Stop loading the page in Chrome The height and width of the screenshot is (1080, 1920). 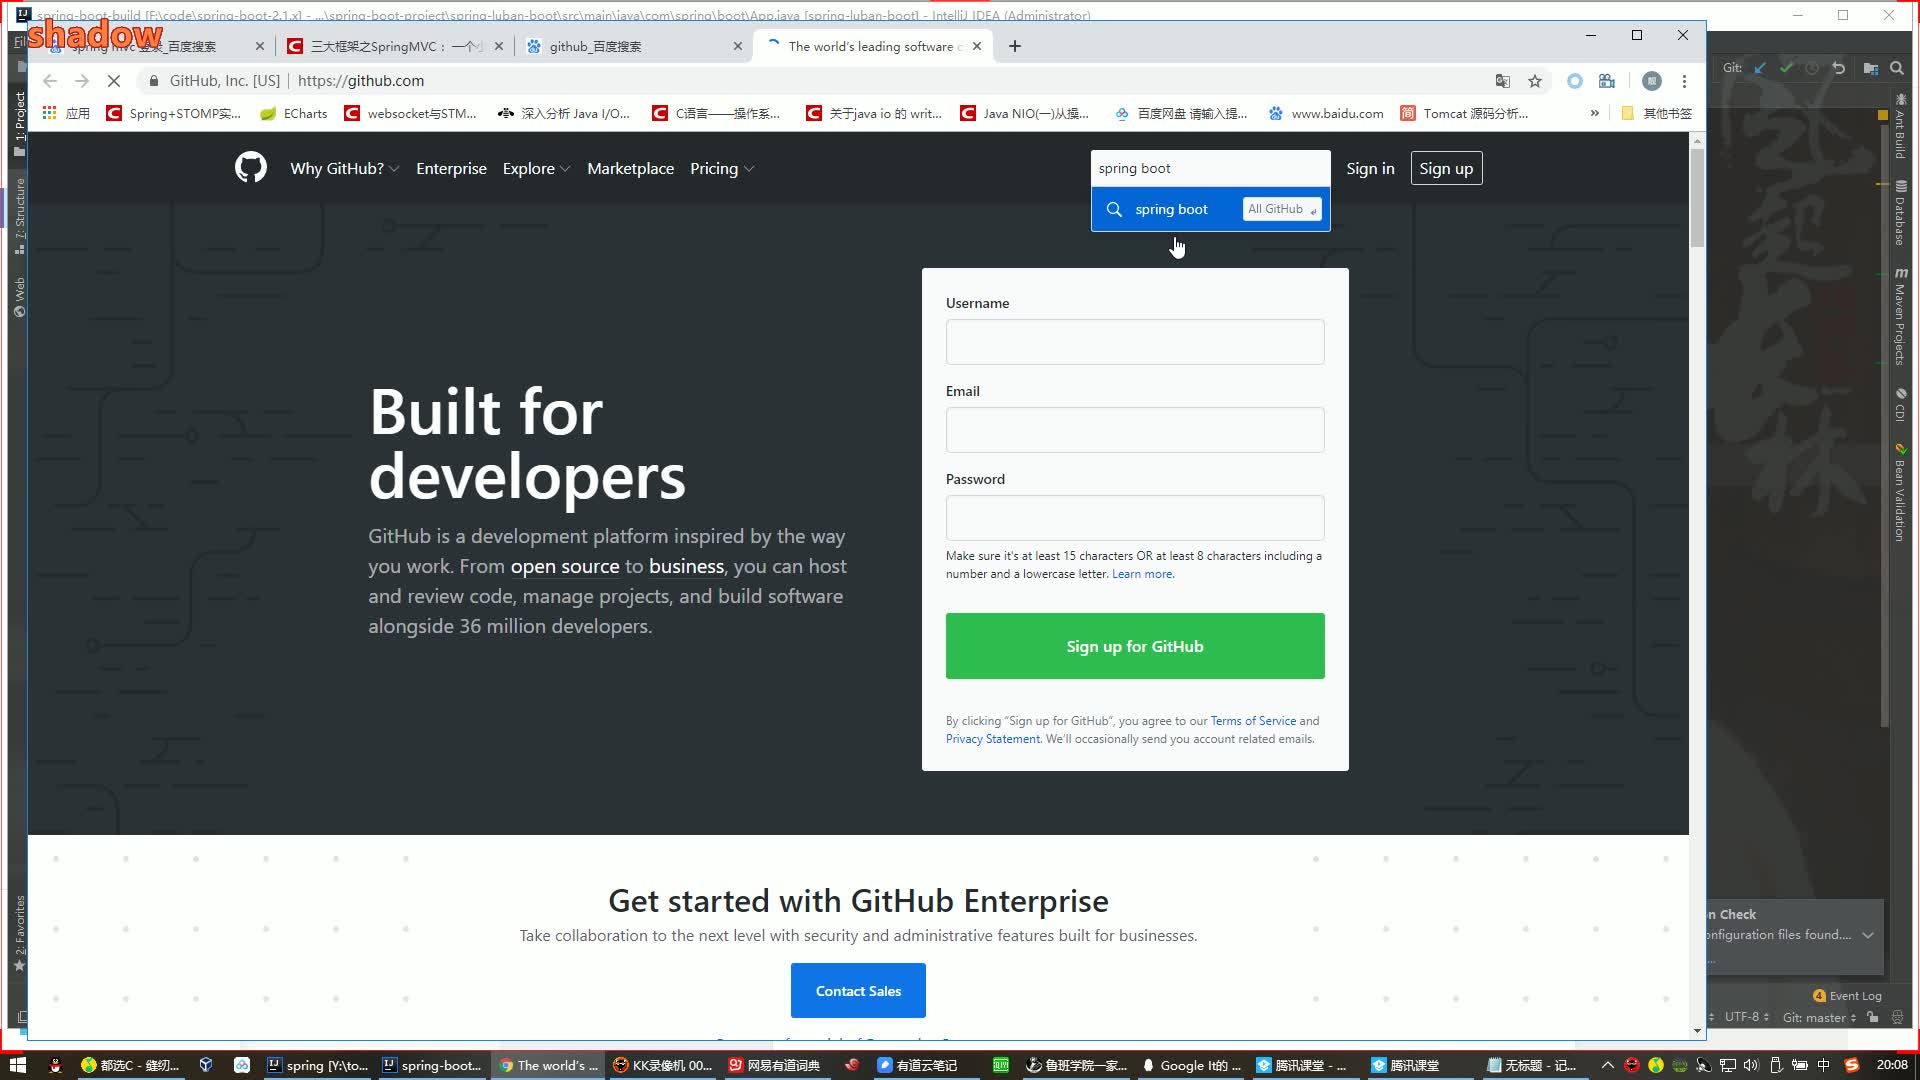coord(114,81)
